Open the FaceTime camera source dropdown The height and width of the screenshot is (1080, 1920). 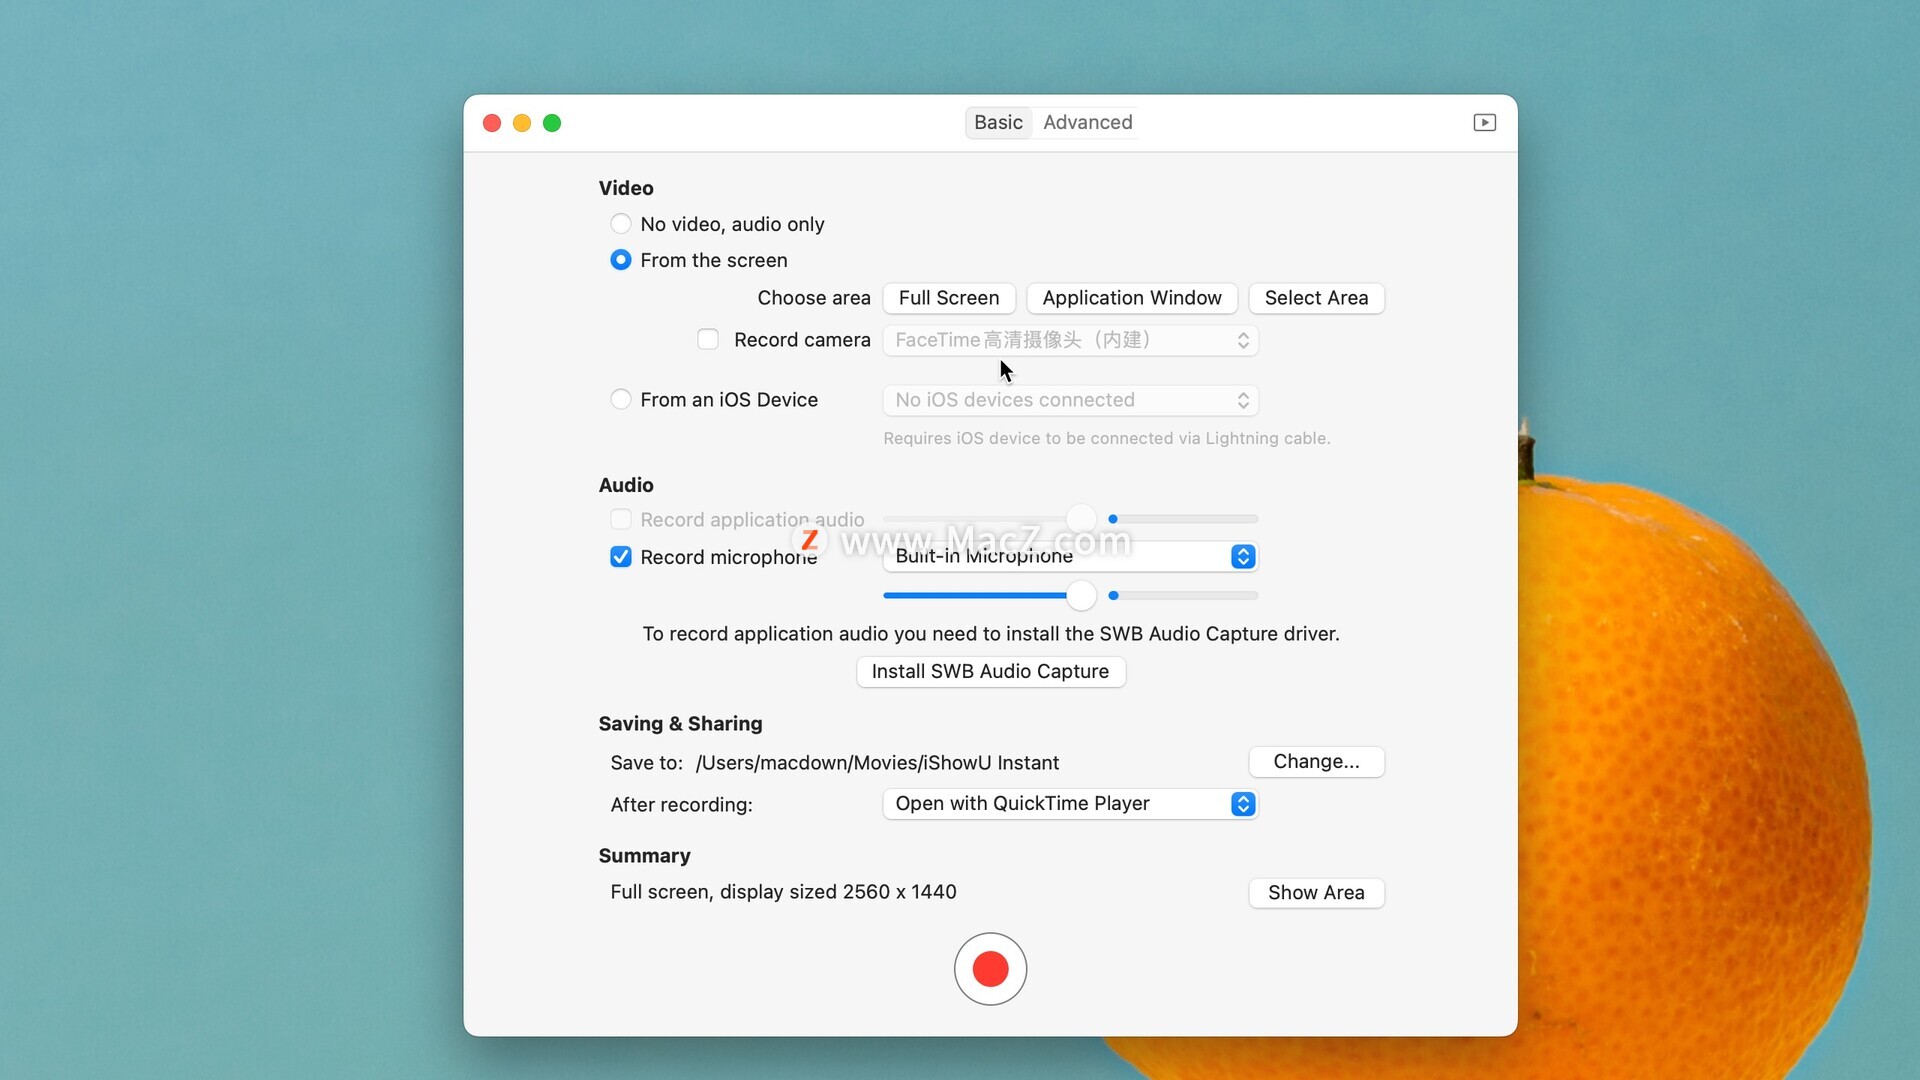pos(1070,340)
